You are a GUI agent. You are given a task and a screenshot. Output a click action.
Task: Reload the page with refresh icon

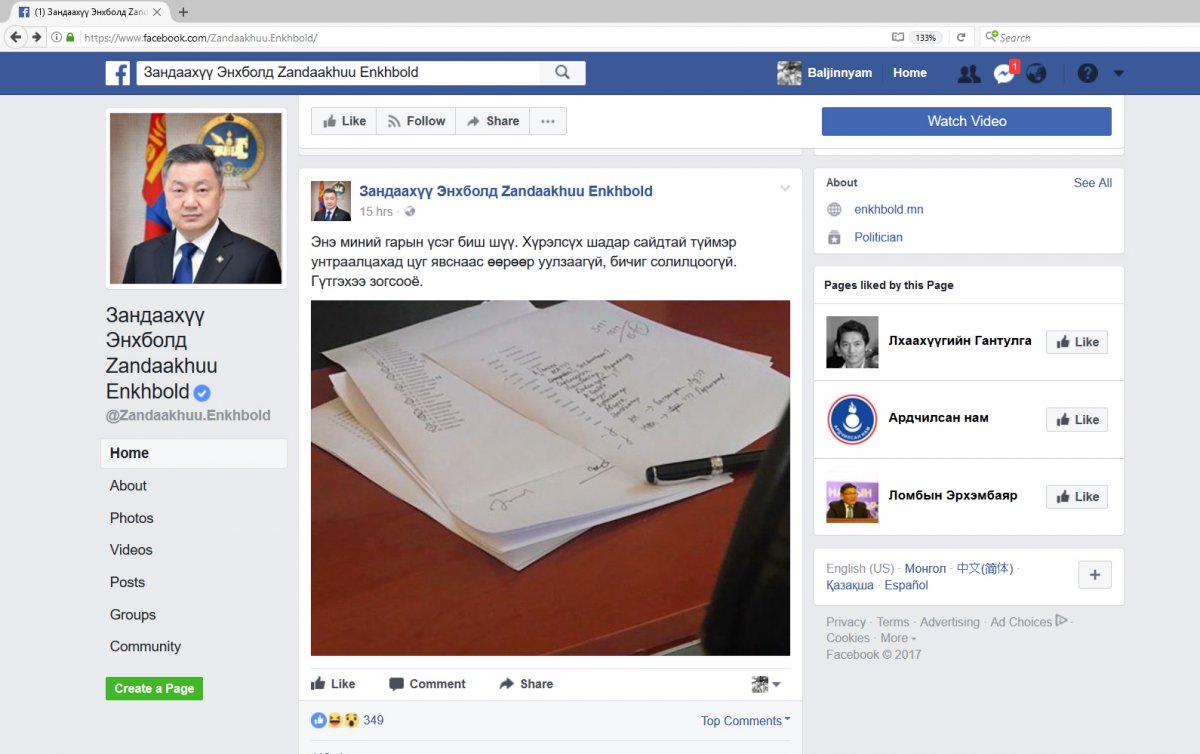961,37
